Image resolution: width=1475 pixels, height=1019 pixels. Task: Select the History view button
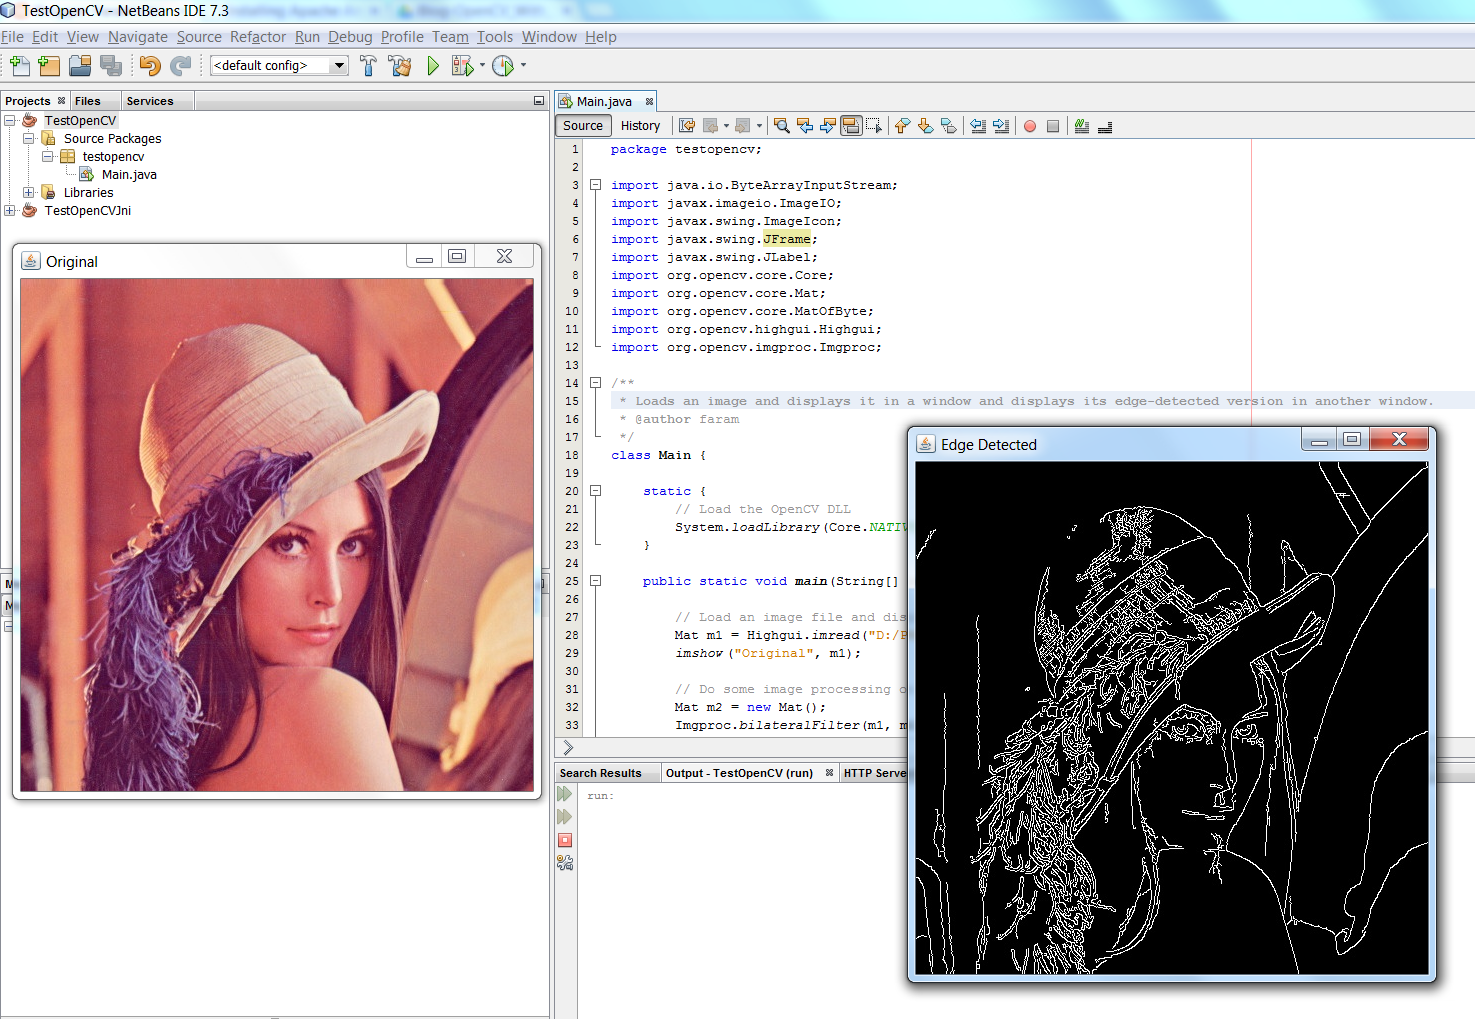pyautogui.click(x=640, y=125)
